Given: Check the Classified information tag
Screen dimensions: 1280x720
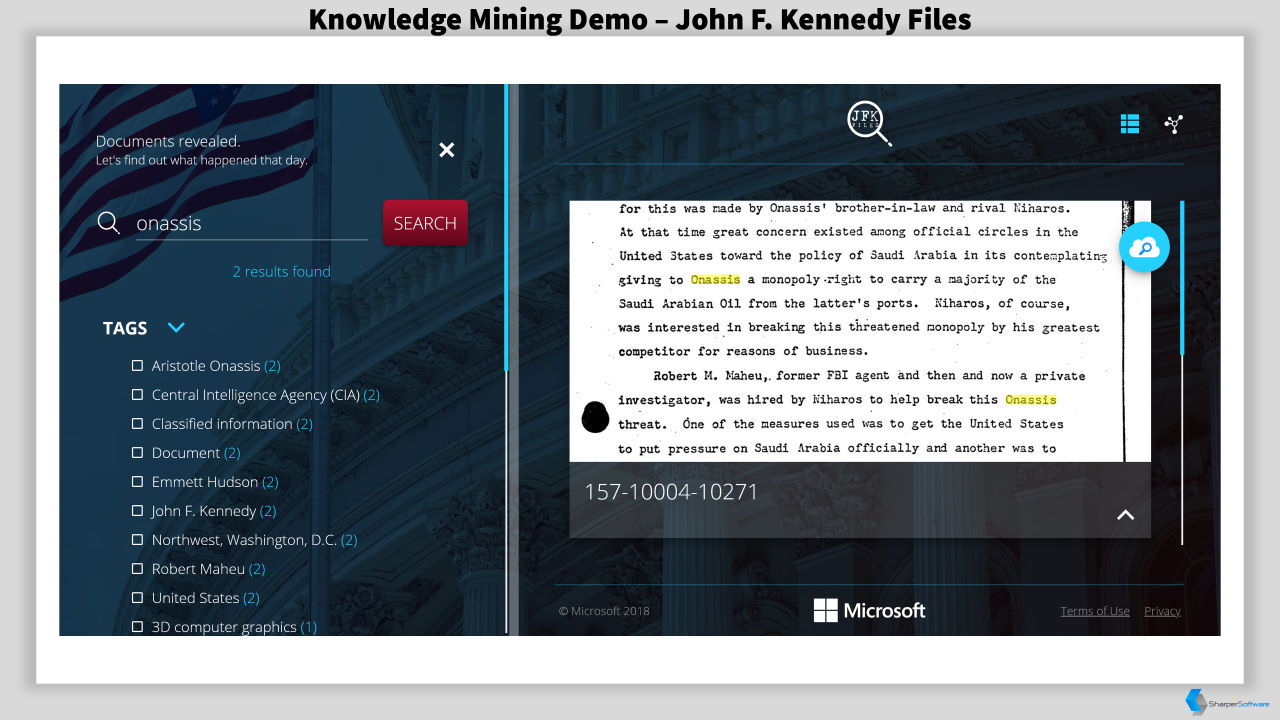Looking at the screenshot, I should 138,424.
